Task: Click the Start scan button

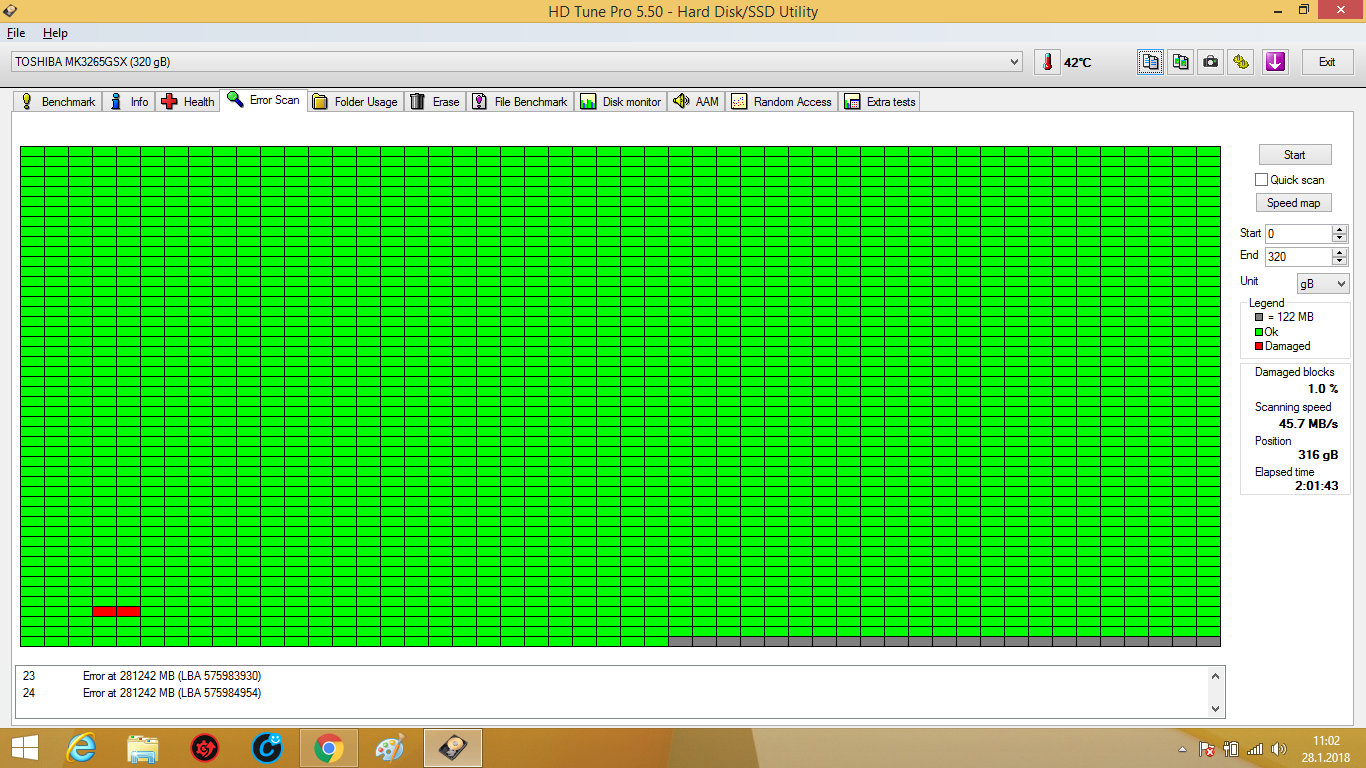Action: coord(1294,154)
